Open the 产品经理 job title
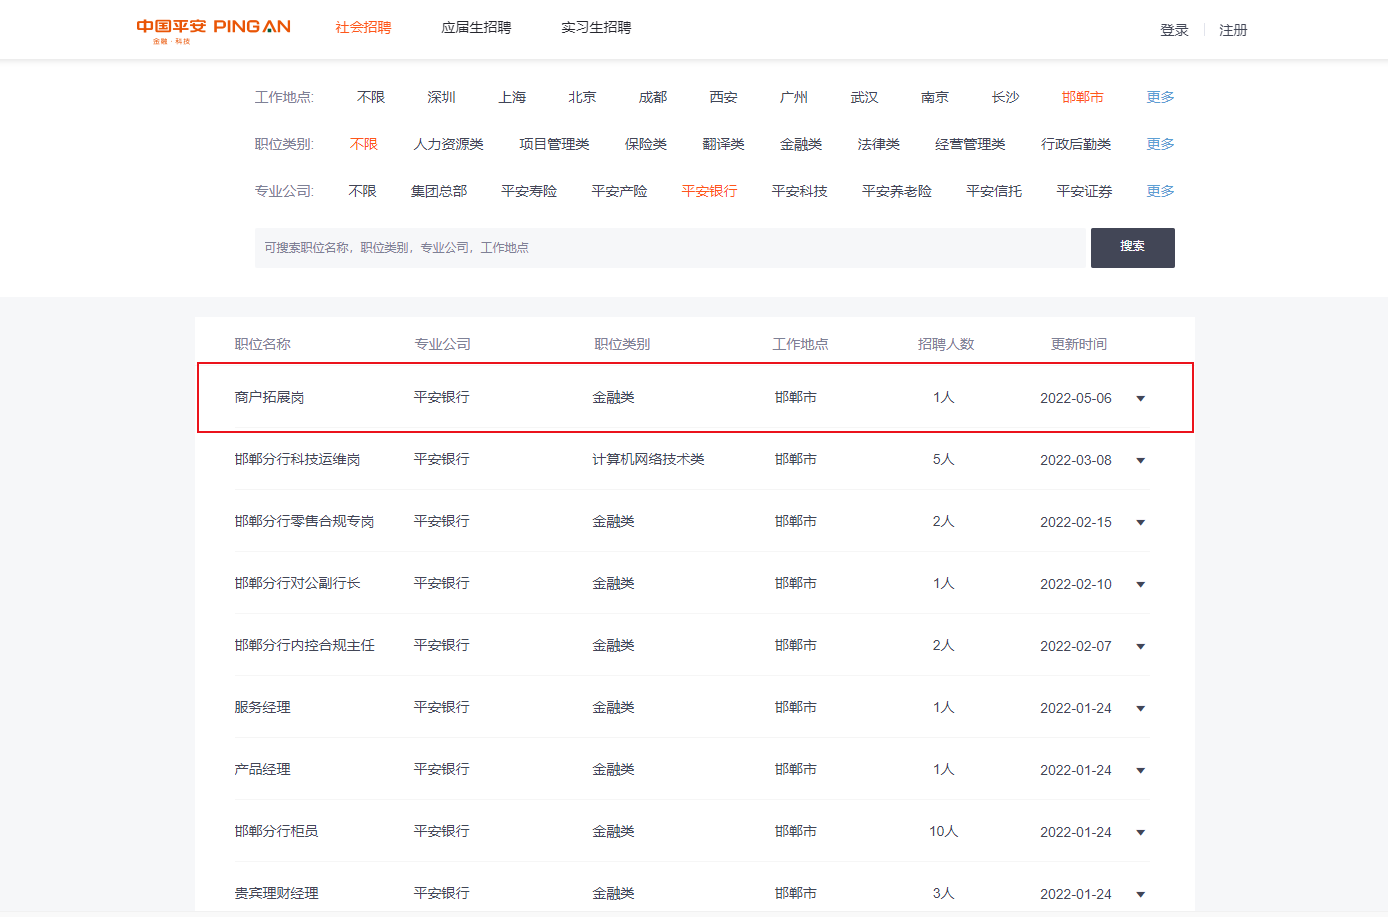This screenshot has width=1388, height=917. pos(262,769)
